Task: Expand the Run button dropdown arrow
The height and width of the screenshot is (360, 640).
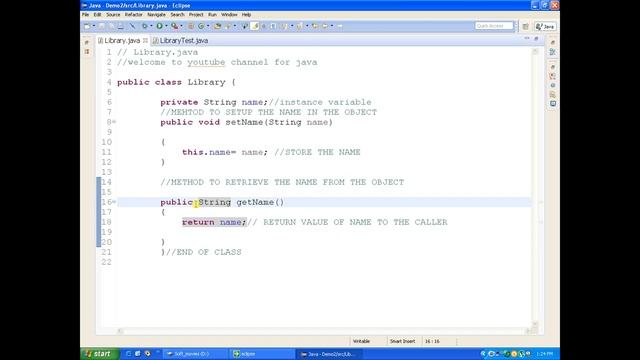Action: click(167, 26)
